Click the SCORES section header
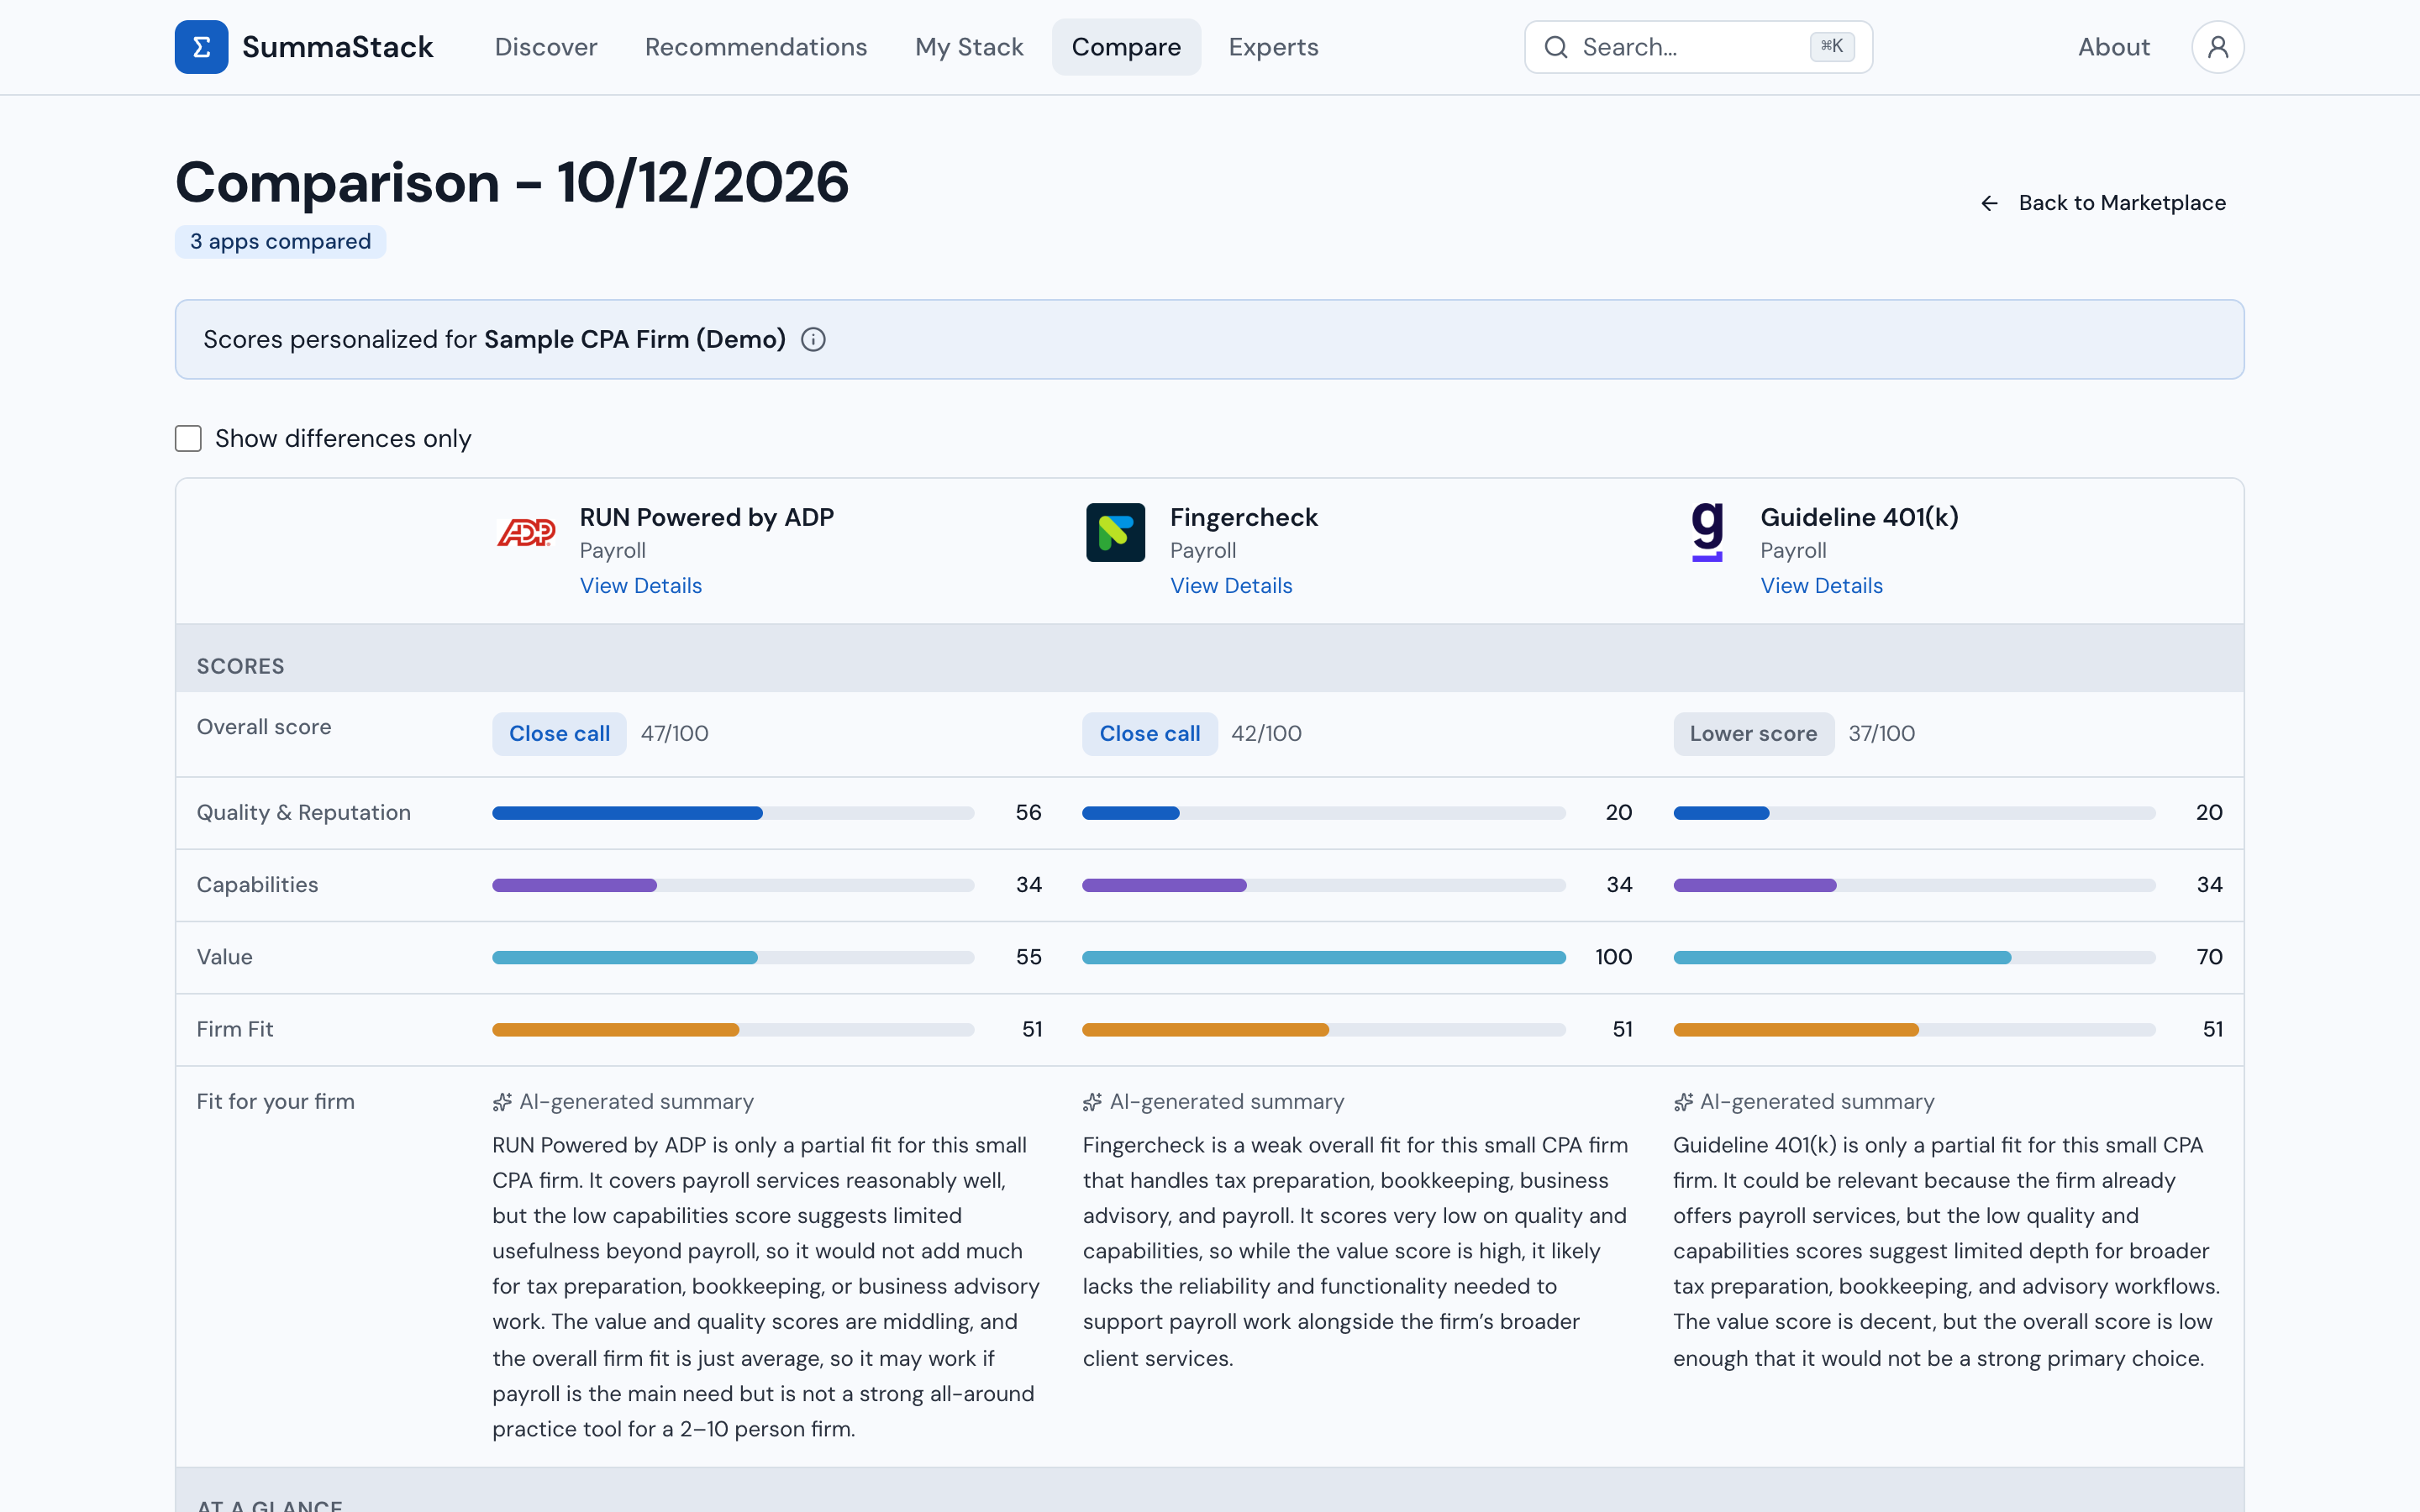The image size is (2420, 1512). tap(240, 667)
